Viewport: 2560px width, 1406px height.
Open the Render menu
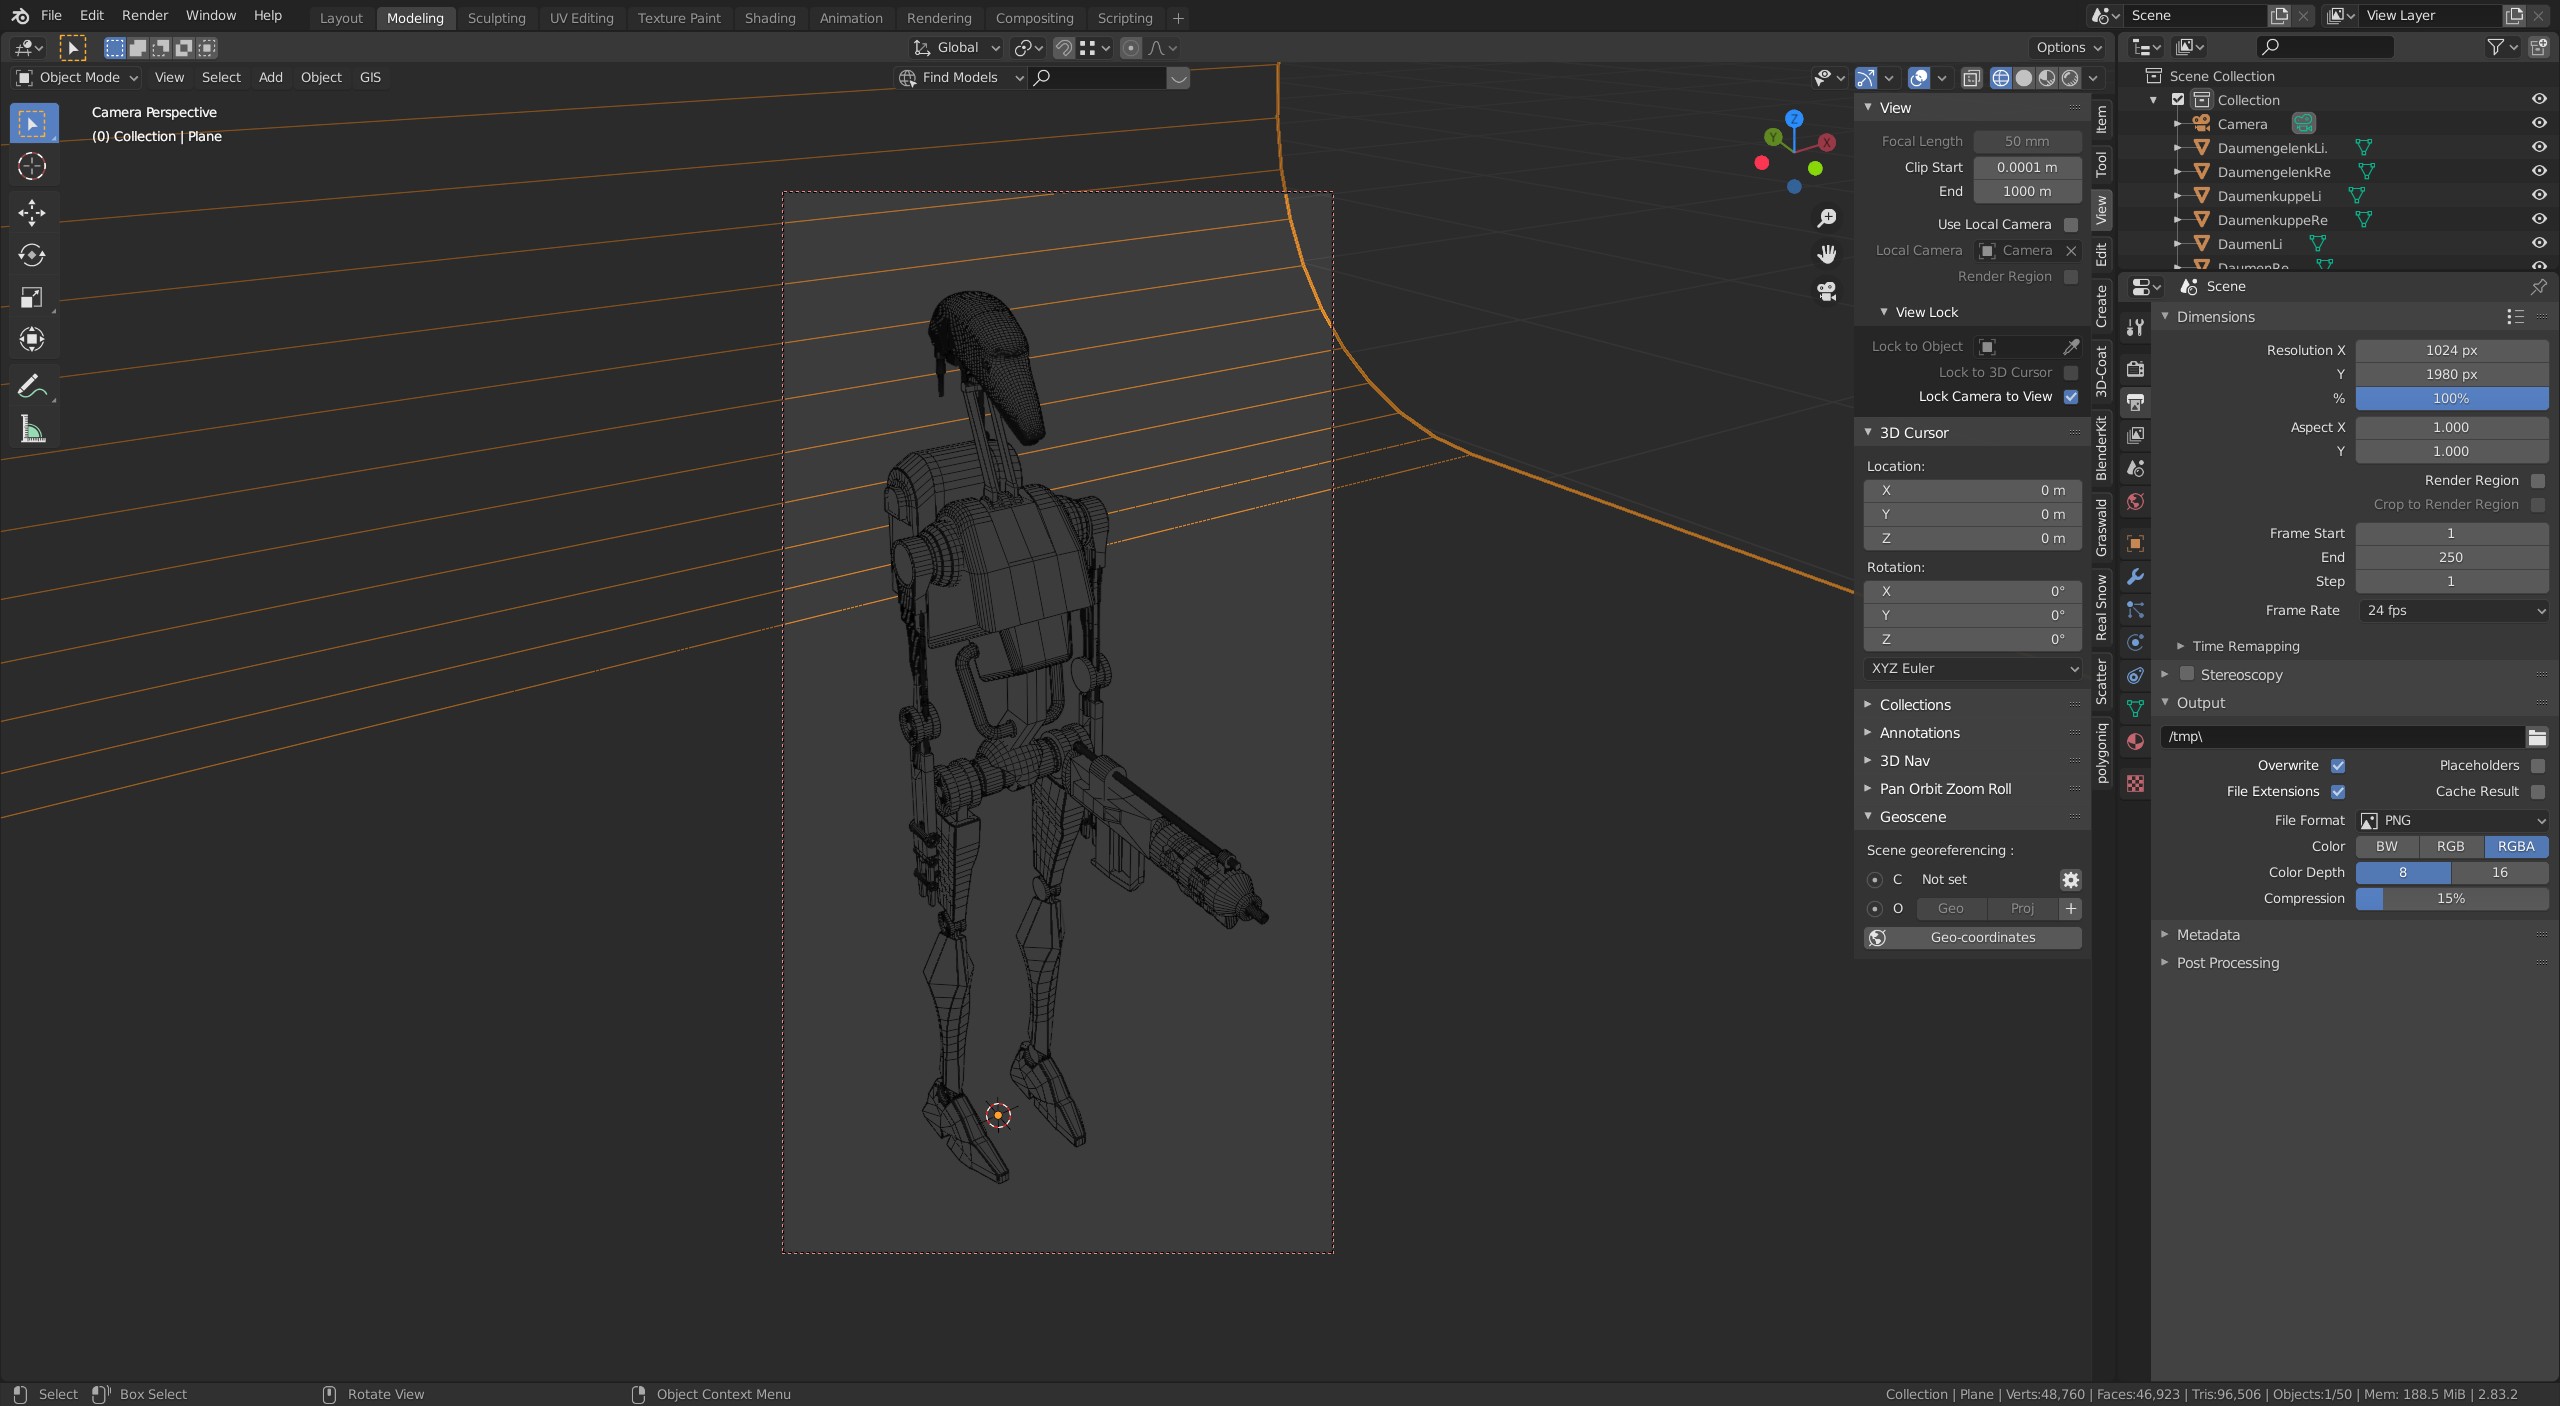(145, 16)
